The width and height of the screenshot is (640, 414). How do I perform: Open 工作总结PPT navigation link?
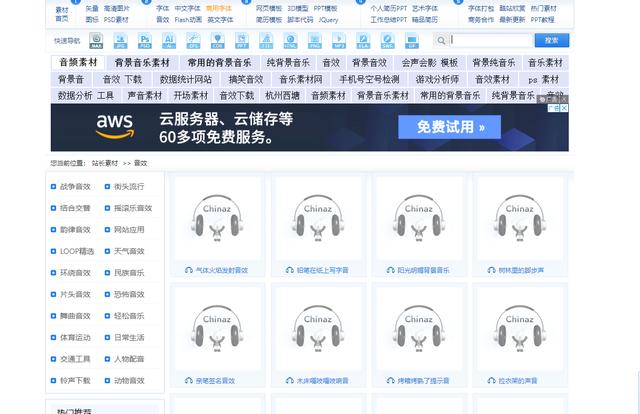coord(389,19)
